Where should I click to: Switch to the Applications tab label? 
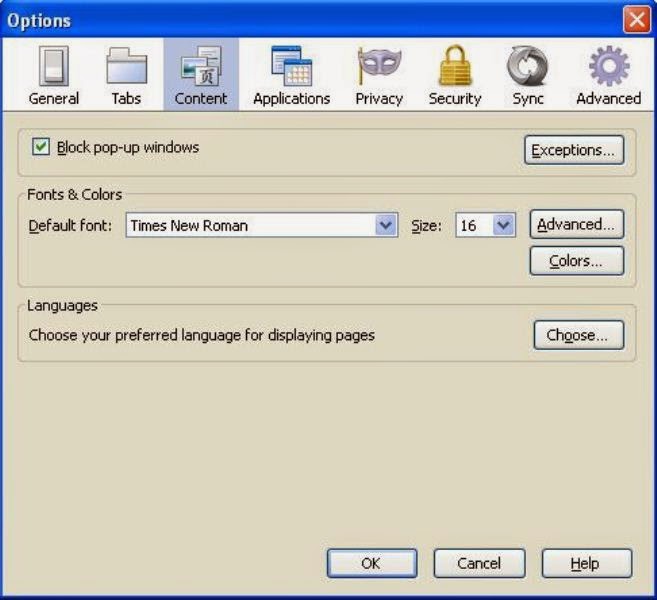click(292, 99)
